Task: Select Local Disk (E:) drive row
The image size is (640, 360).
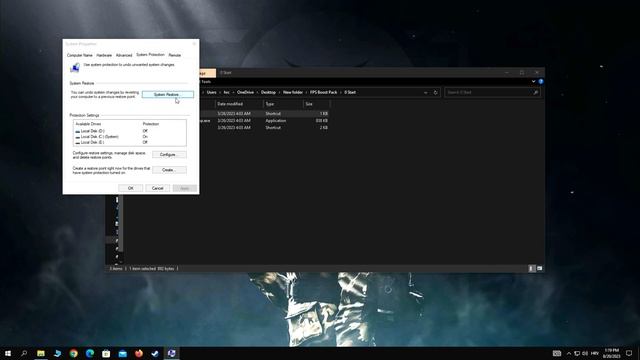Action: 130,142
